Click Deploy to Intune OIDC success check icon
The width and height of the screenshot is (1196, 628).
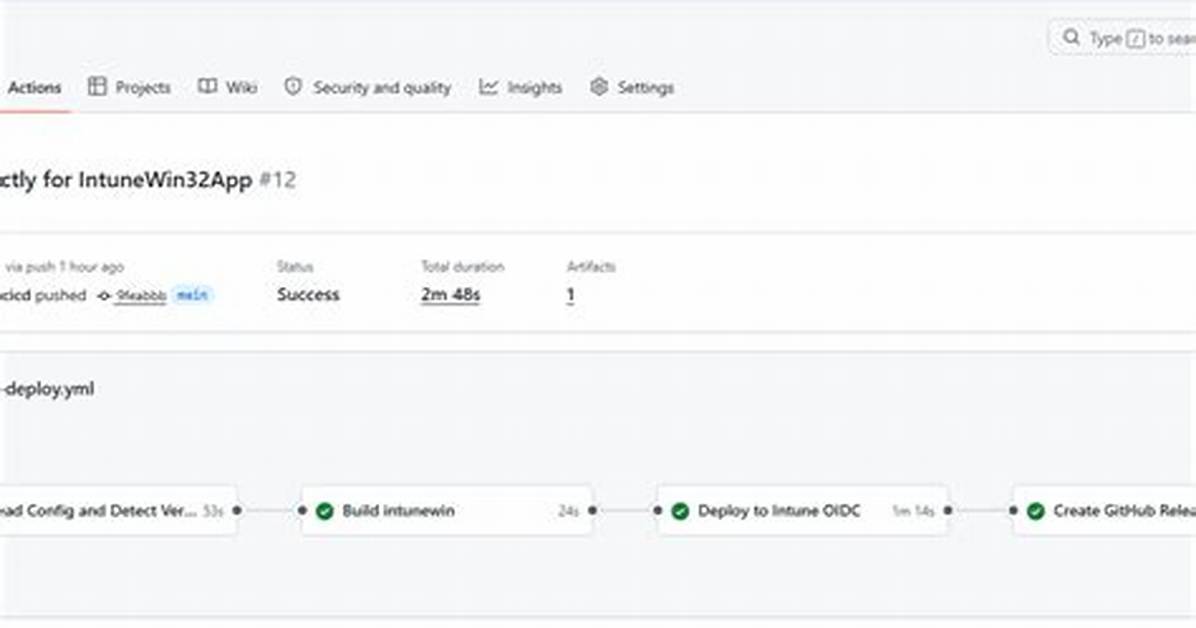tap(680, 511)
